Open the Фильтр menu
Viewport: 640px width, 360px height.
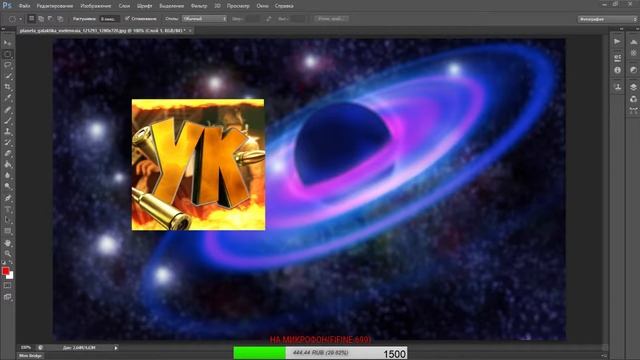click(199, 6)
